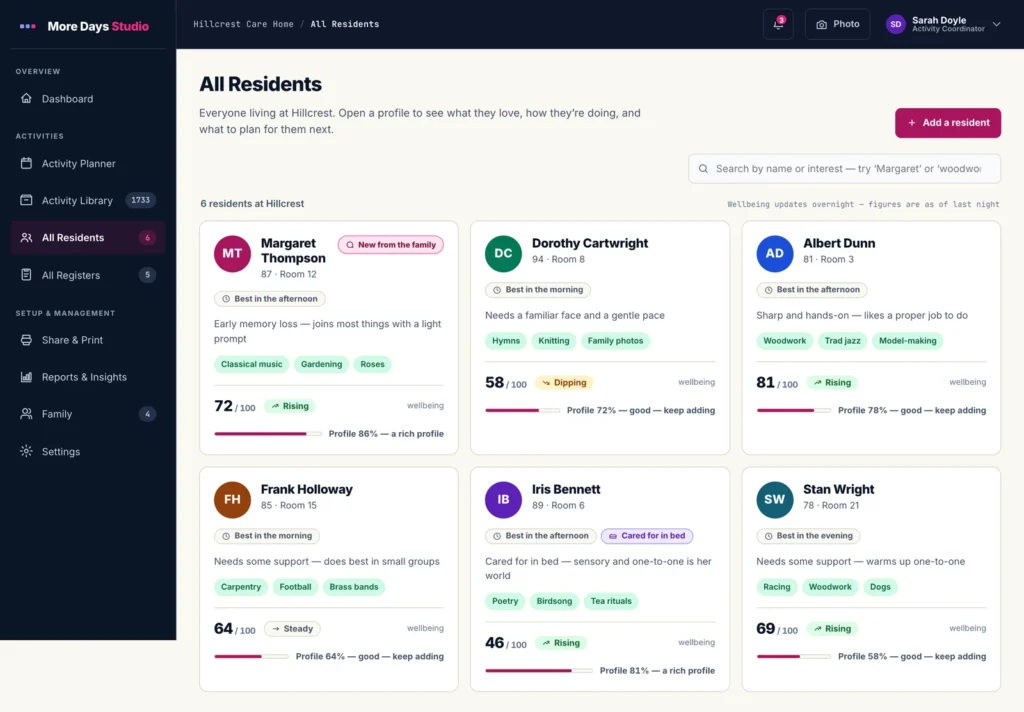Click Albert Dunn's AD avatar
Image resolution: width=1024 pixels, height=712 pixels.
[775, 253]
